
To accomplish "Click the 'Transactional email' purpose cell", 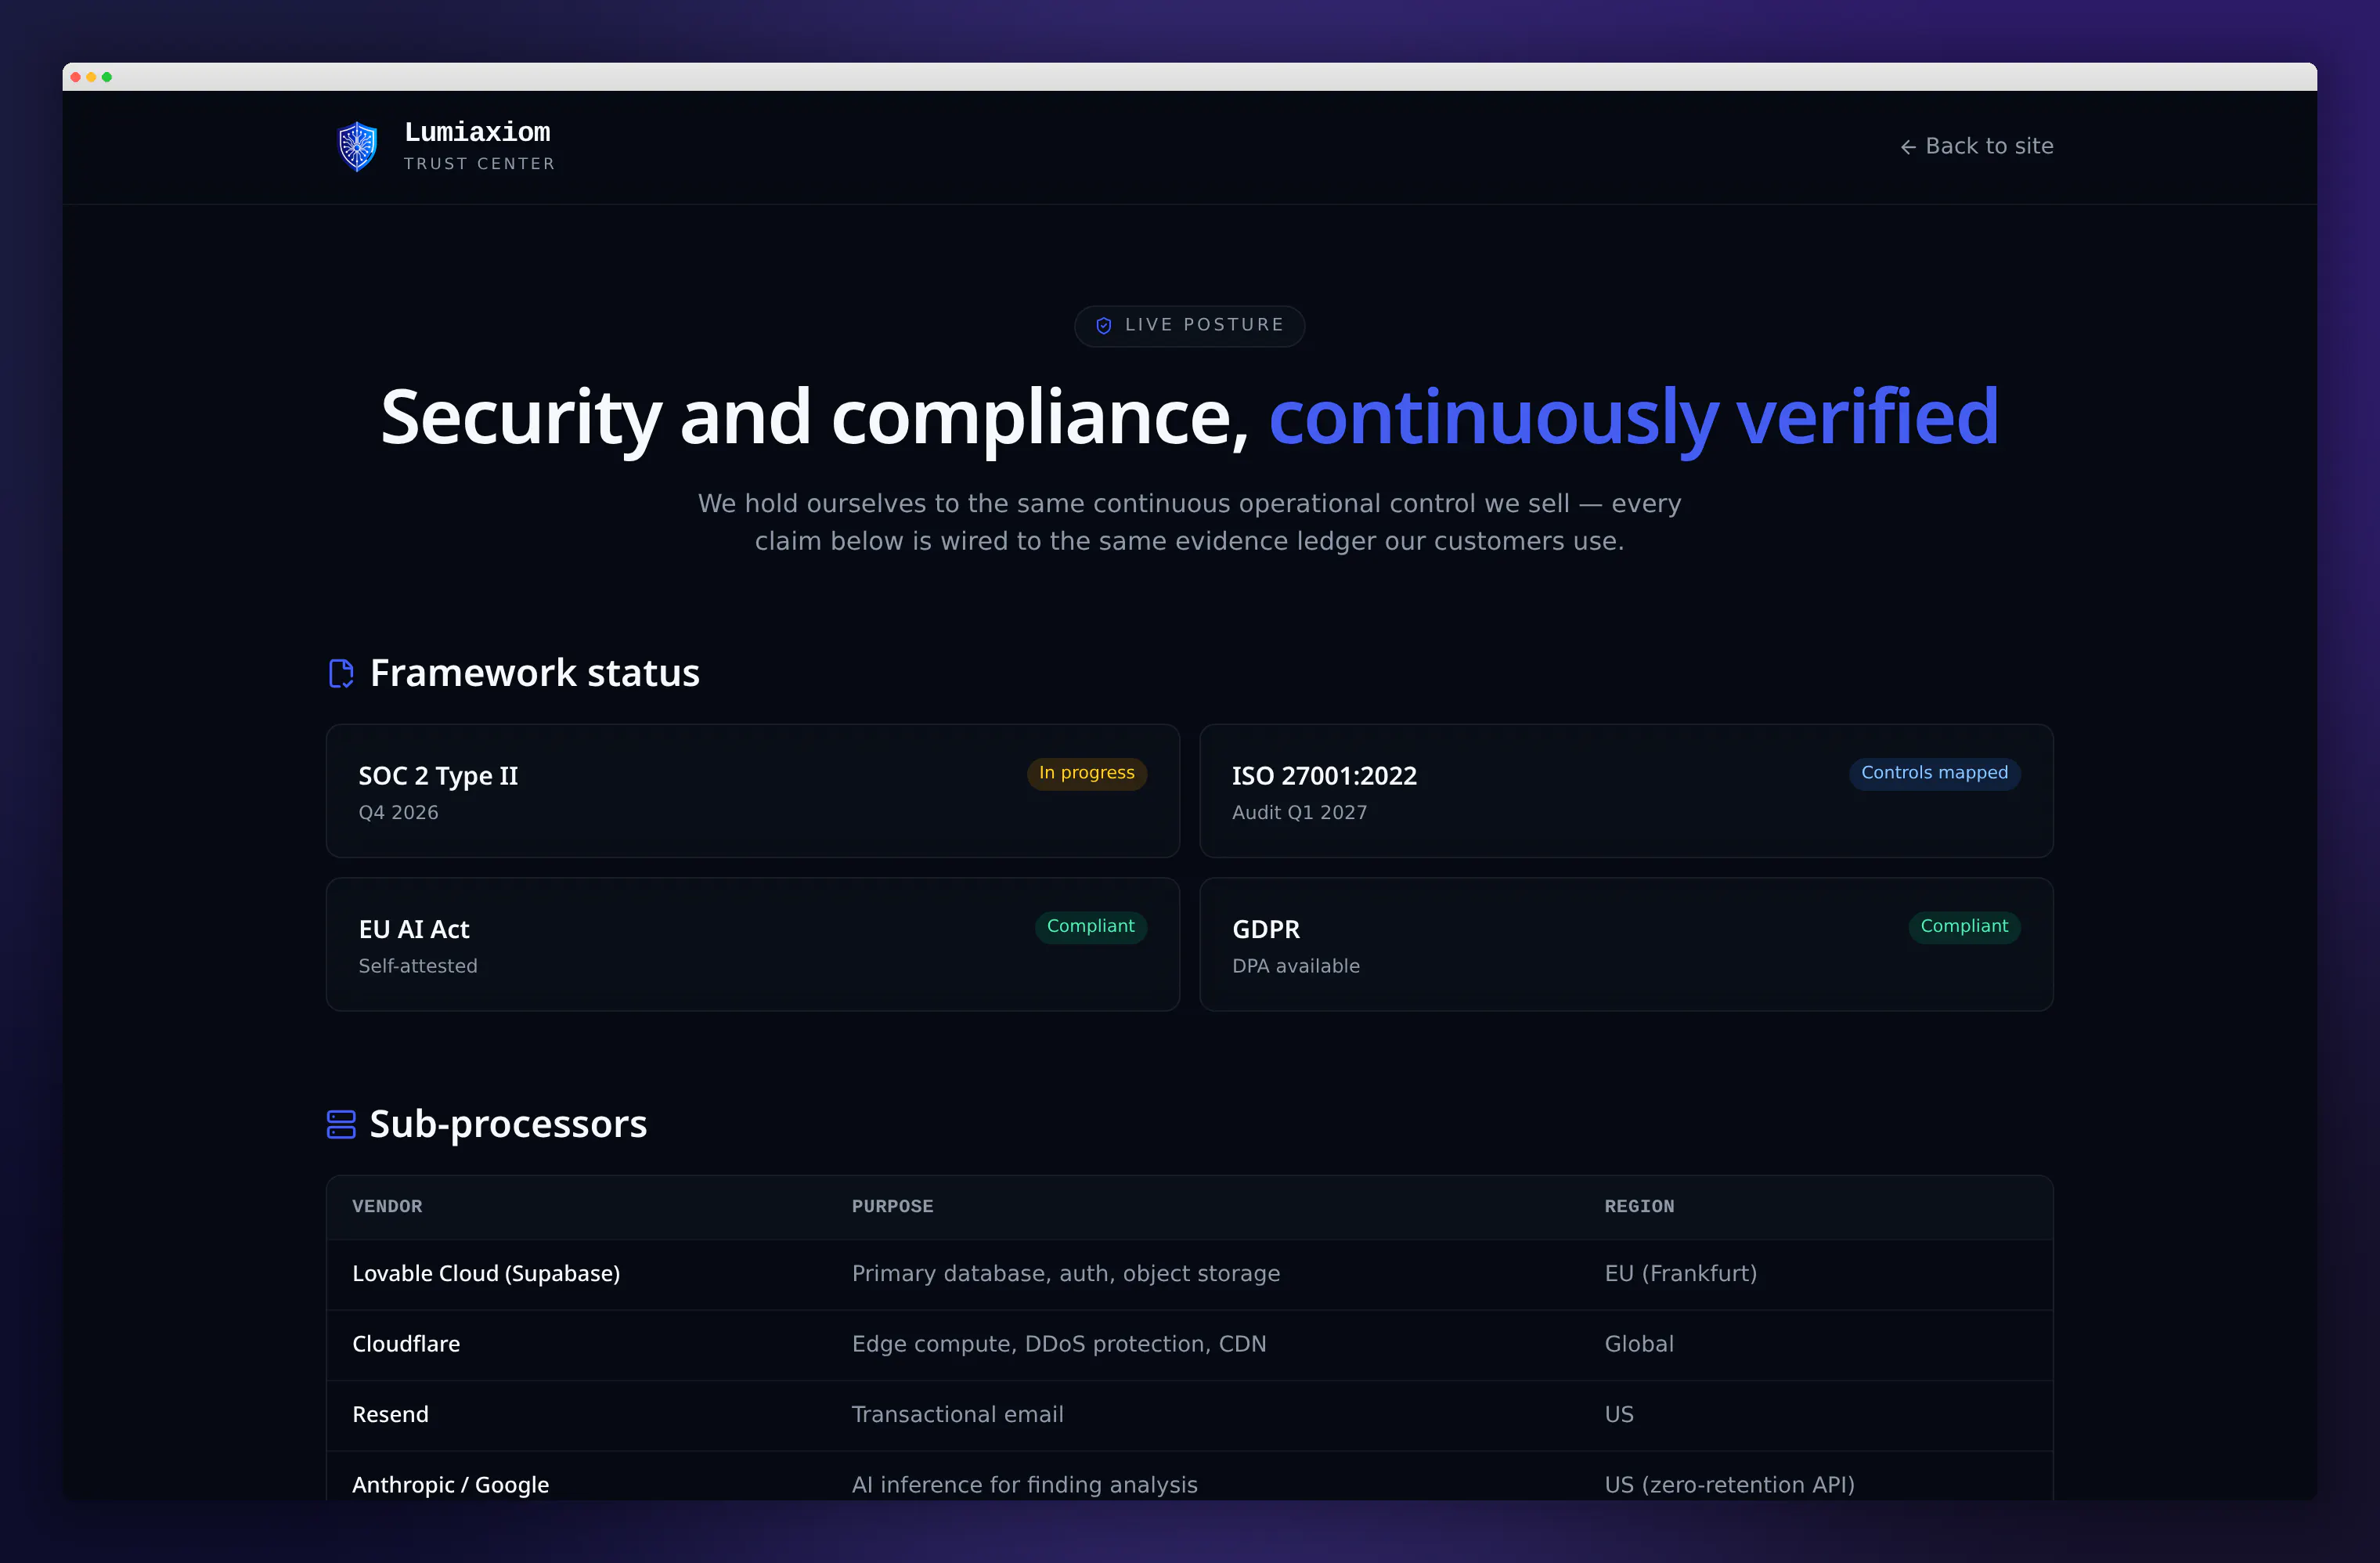I will tap(957, 1415).
